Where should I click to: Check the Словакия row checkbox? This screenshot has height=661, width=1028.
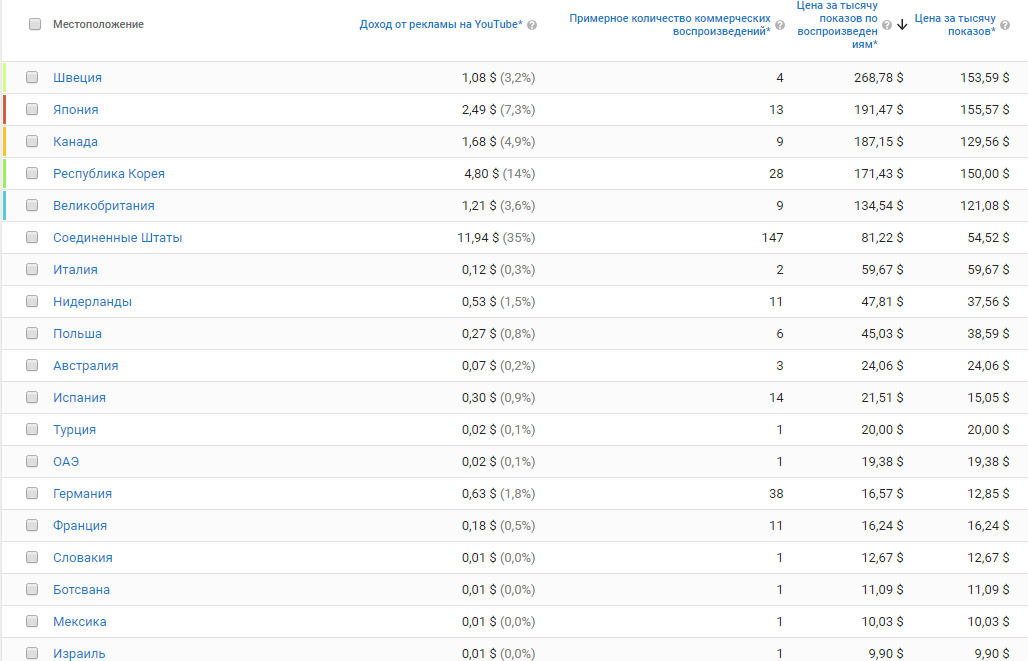(x=32, y=557)
